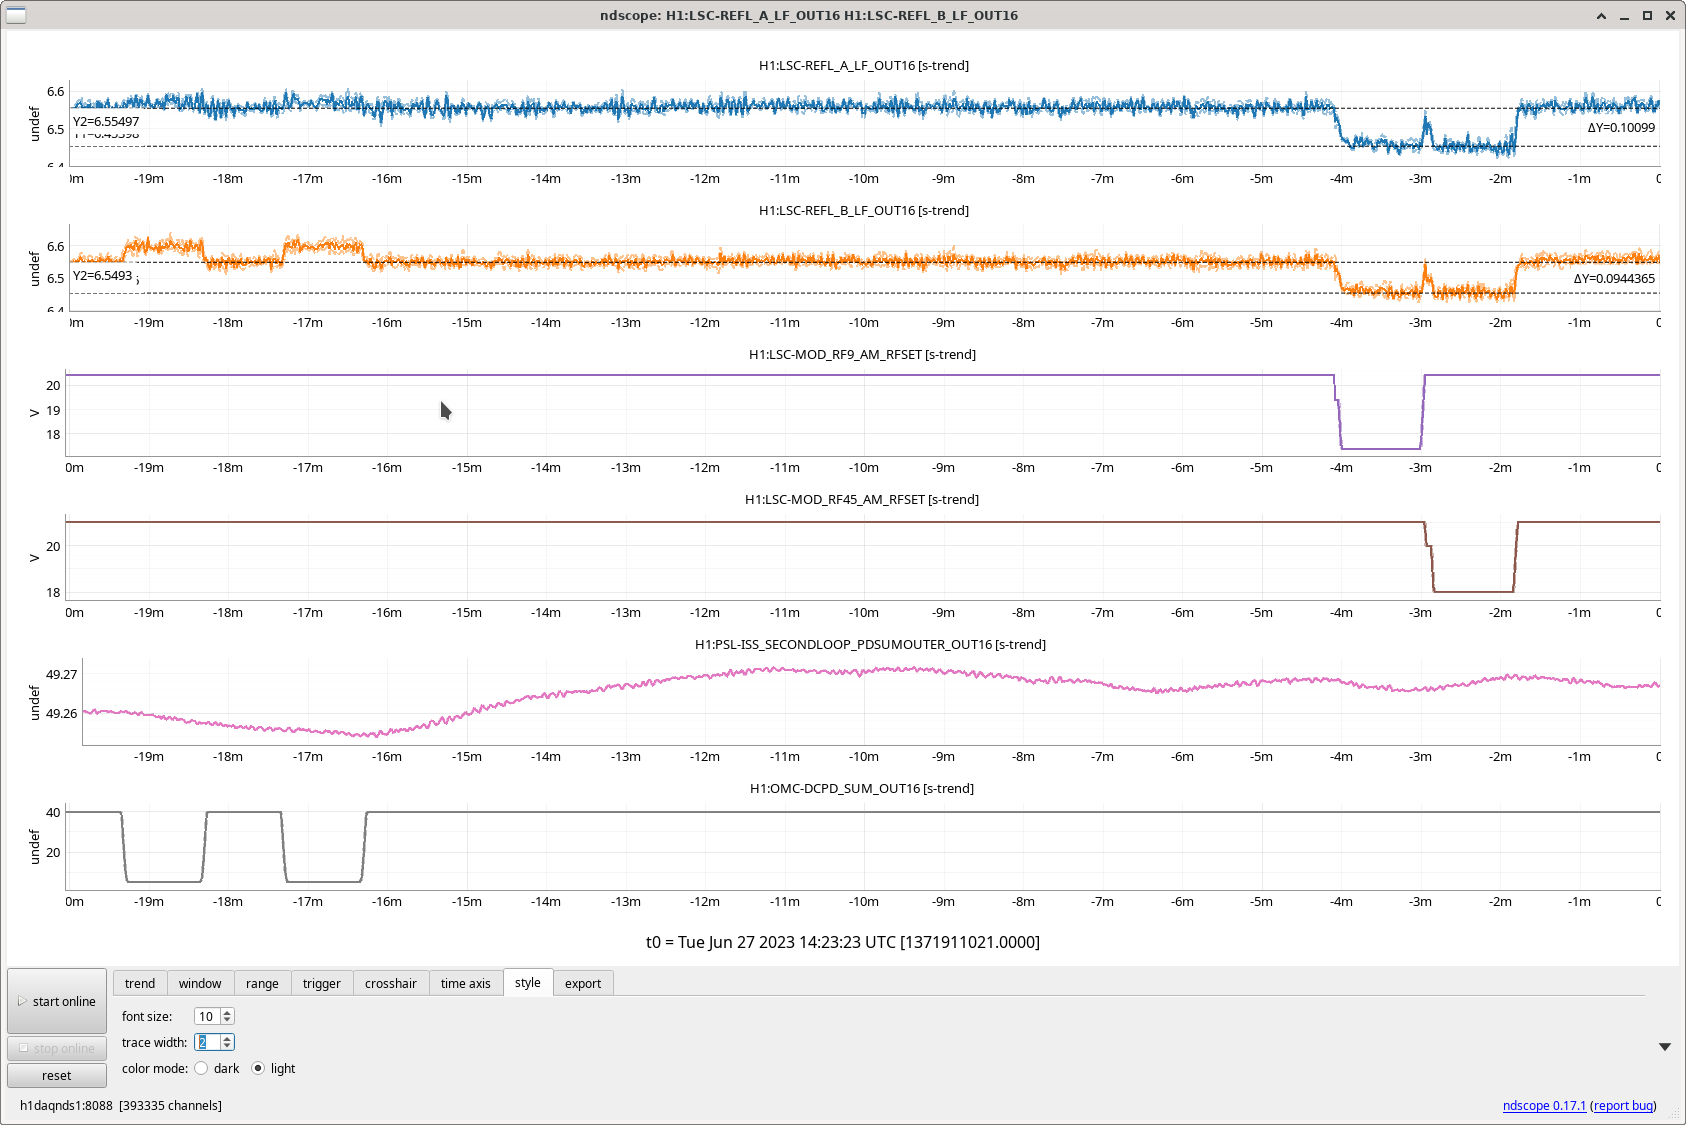This screenshot has width=1686, height=1125.
Task: Open the time axis tab
Action: [x=465, y=983]
